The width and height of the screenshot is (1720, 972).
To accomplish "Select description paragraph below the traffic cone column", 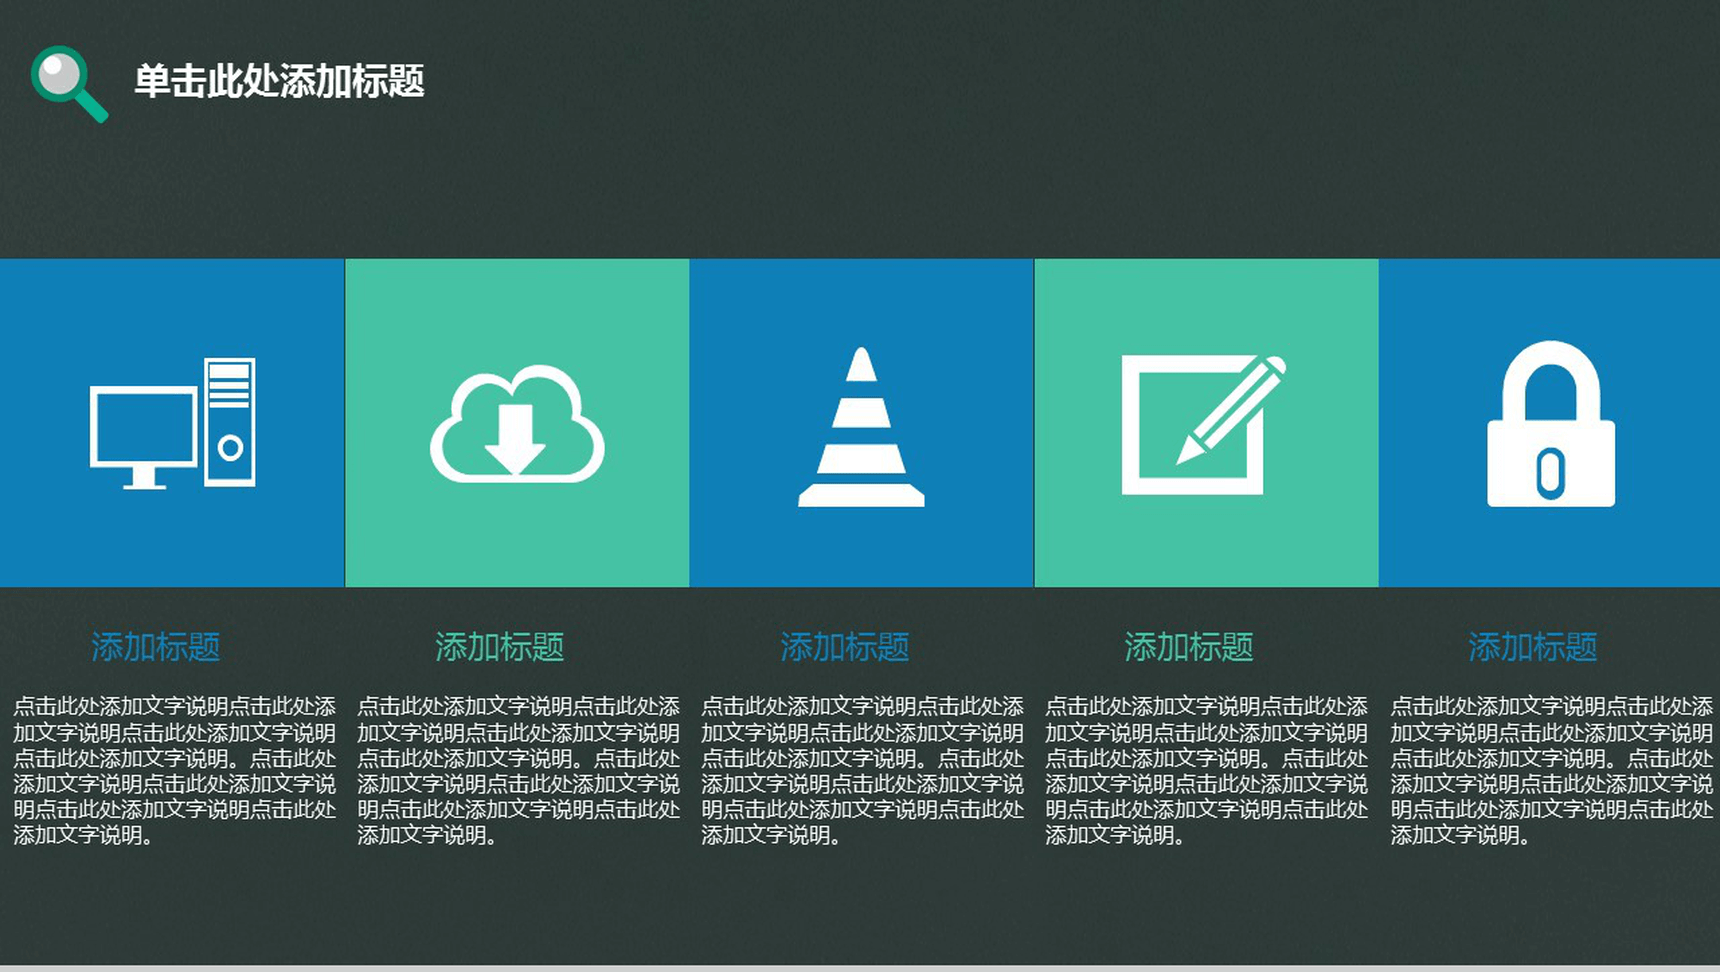I will (862, 771).
